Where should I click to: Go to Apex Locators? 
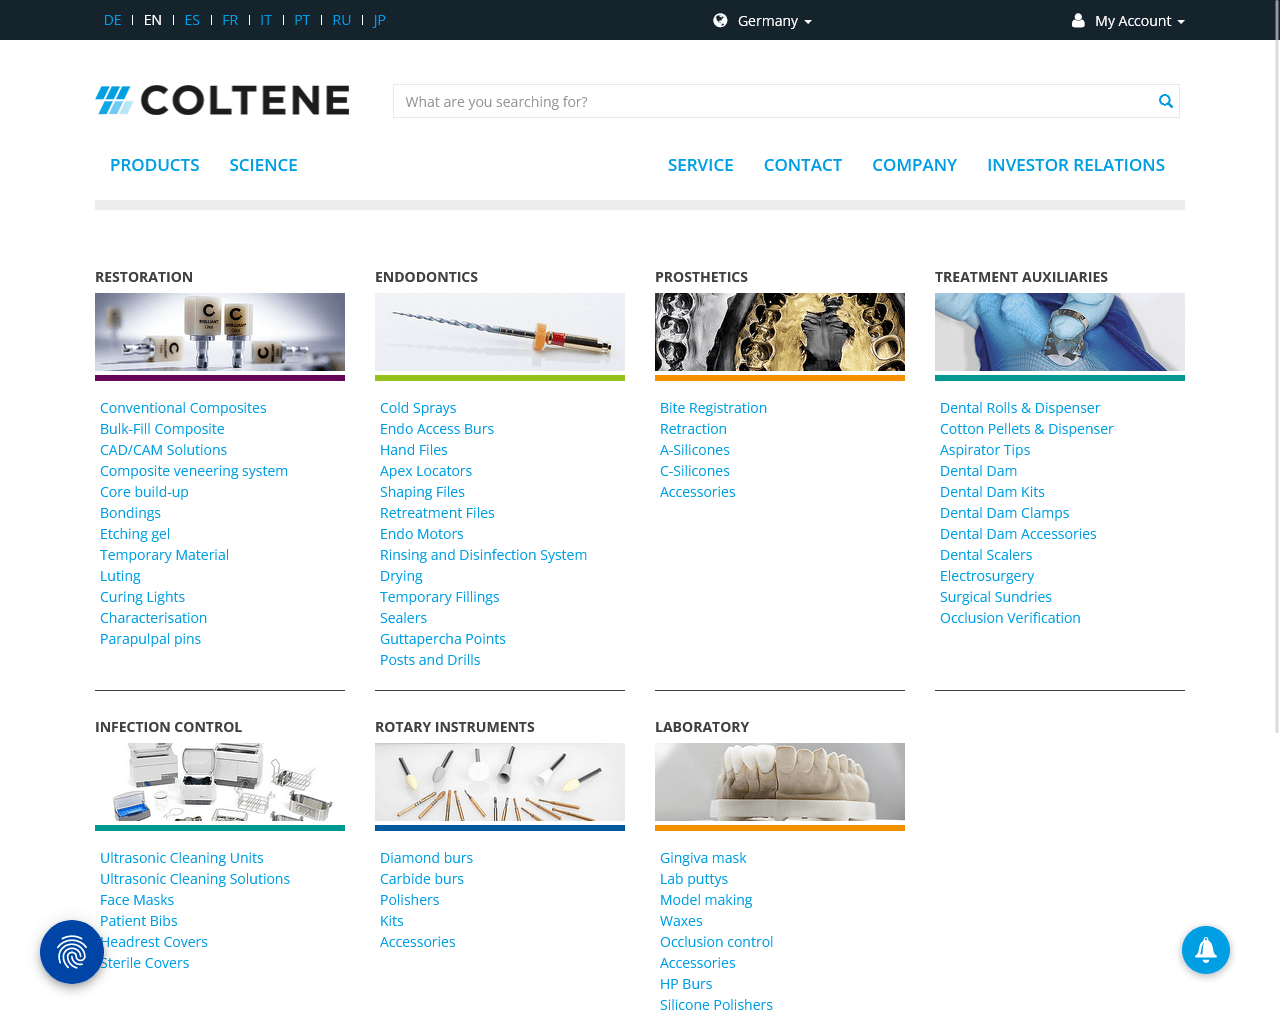426,471
